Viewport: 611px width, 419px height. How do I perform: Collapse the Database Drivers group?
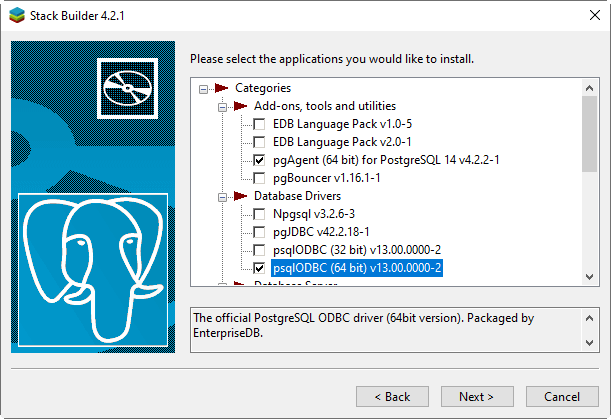coord(221,196)
